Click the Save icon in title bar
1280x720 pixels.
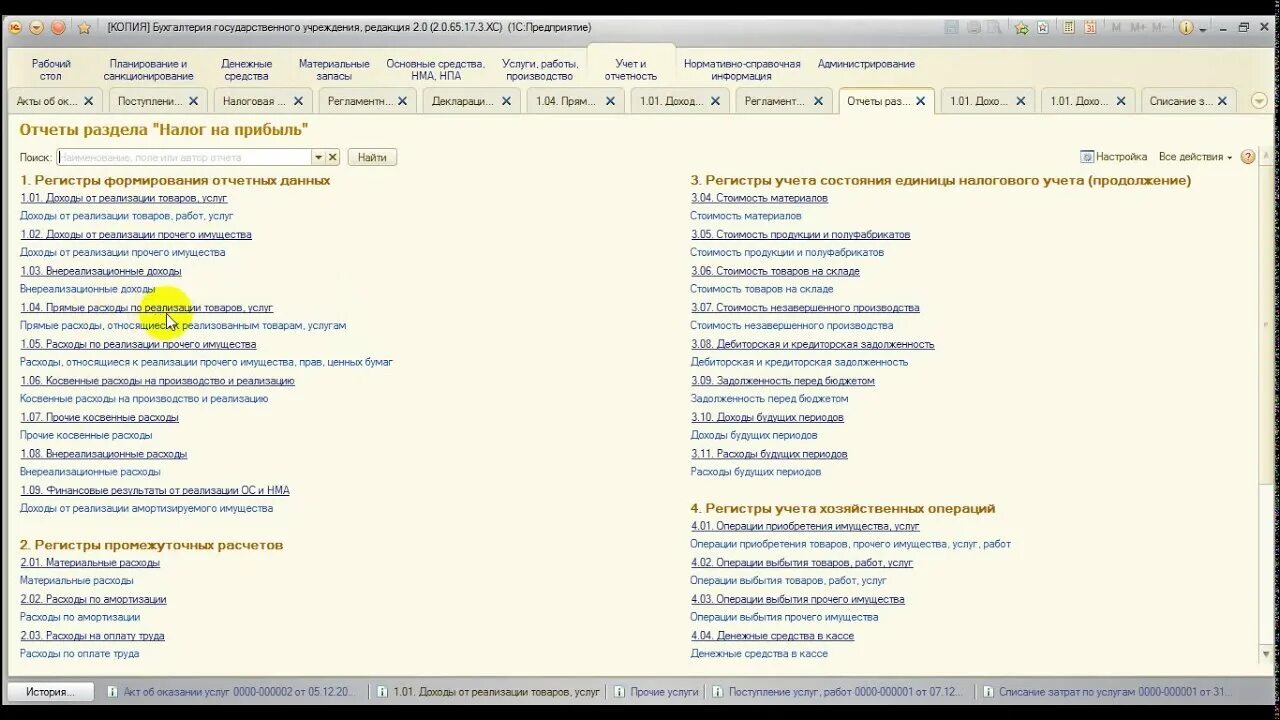[x=951, y=28]
